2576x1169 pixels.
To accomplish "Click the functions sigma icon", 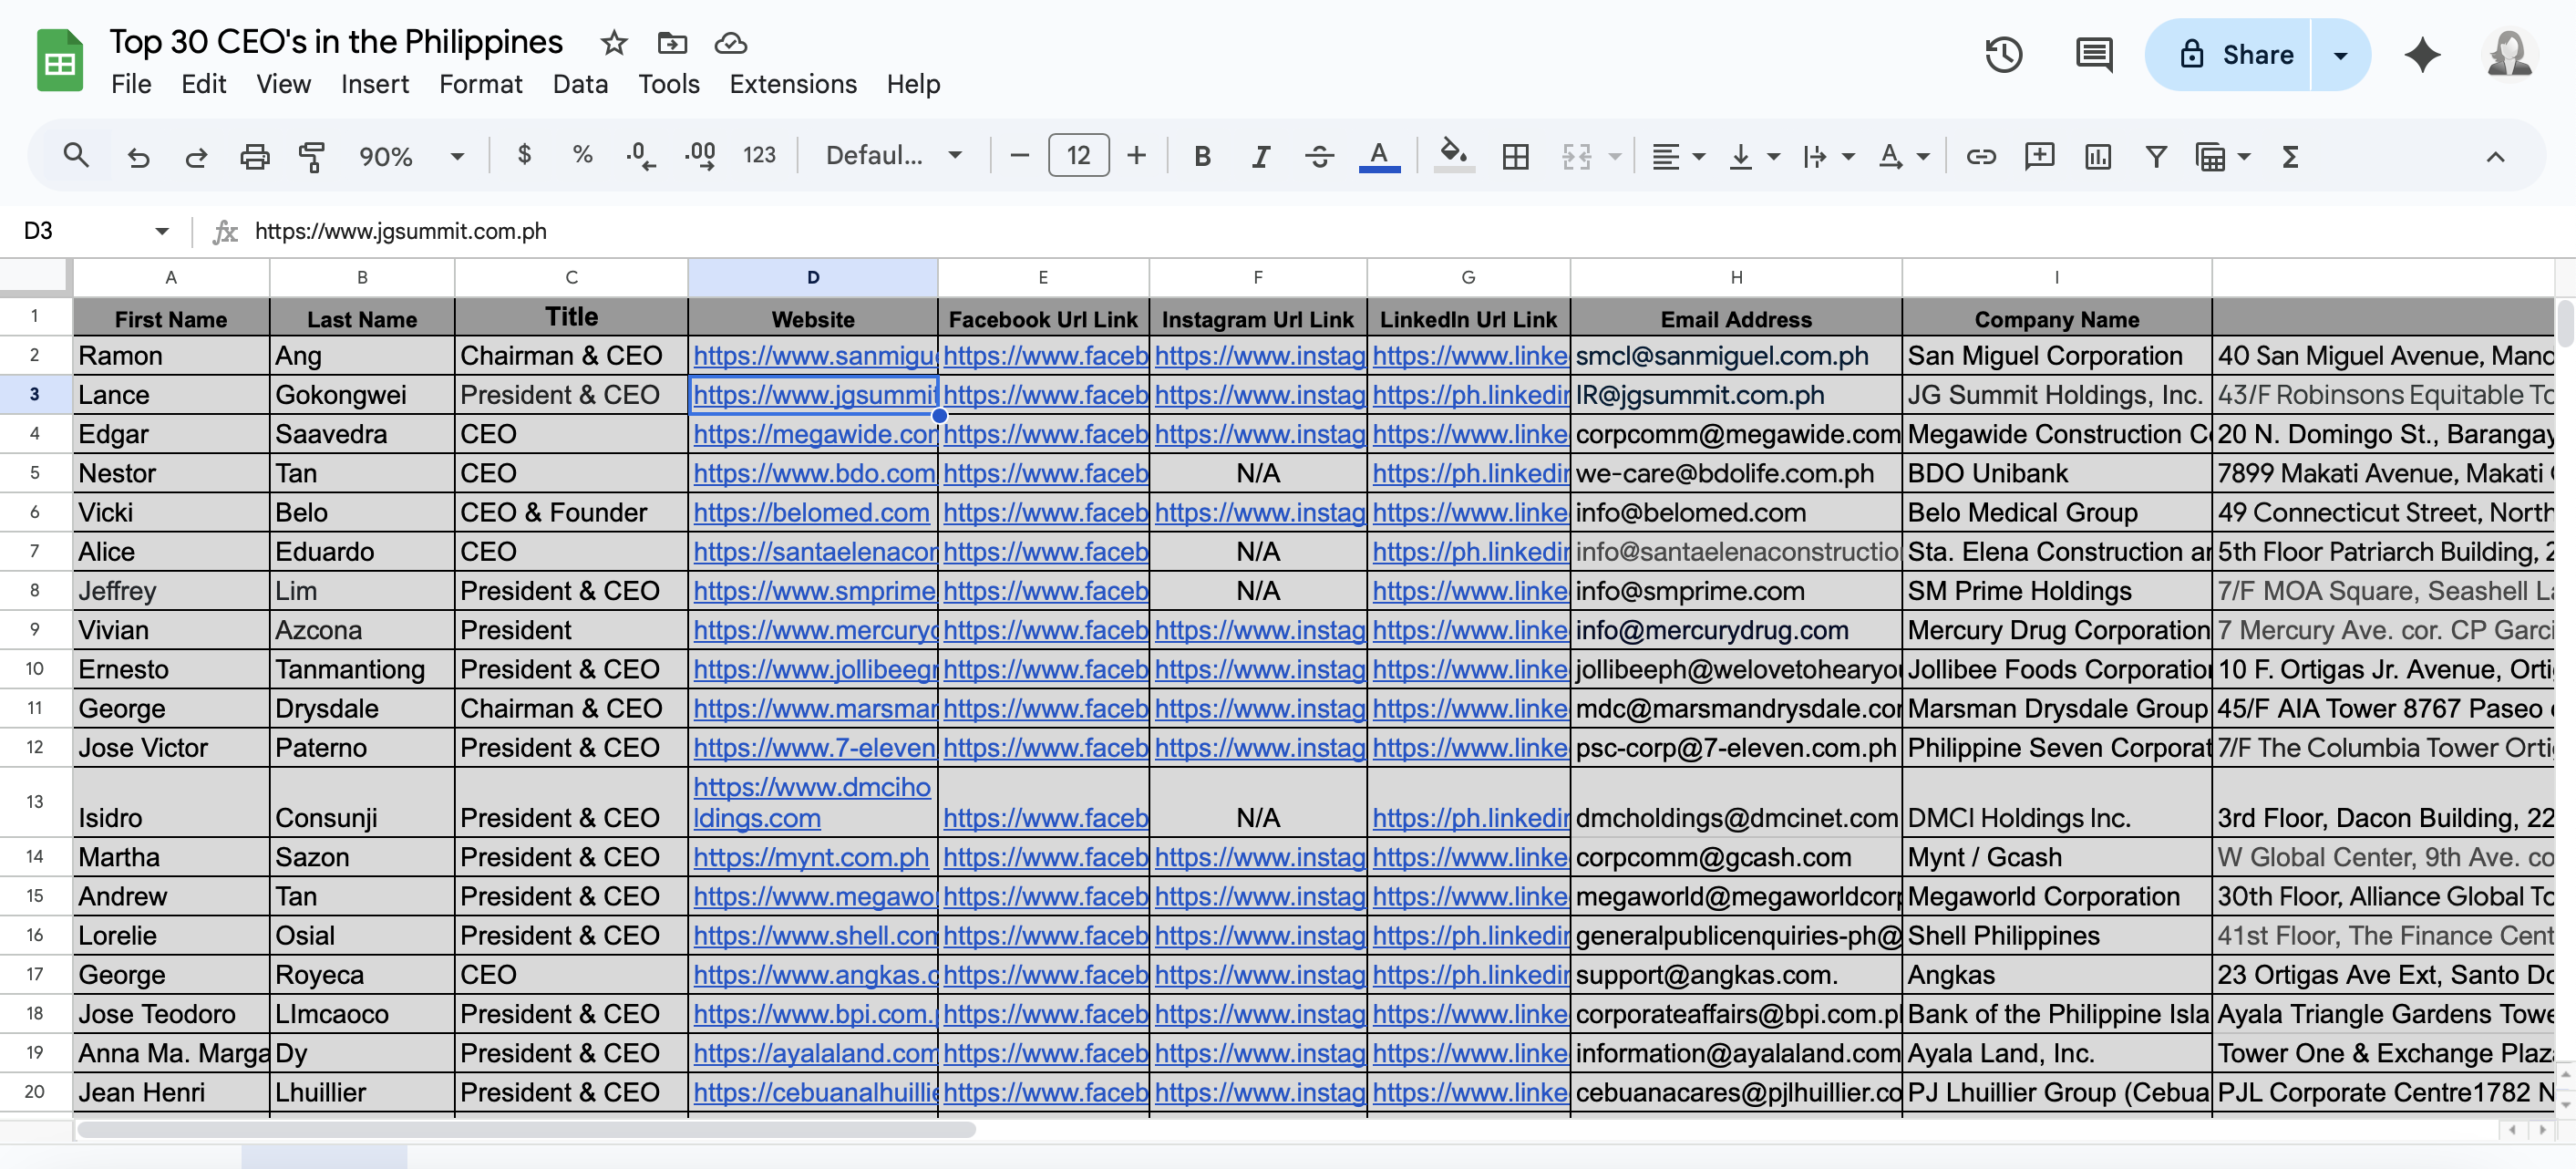I will pyautogui.click(x=2290, y=156).
